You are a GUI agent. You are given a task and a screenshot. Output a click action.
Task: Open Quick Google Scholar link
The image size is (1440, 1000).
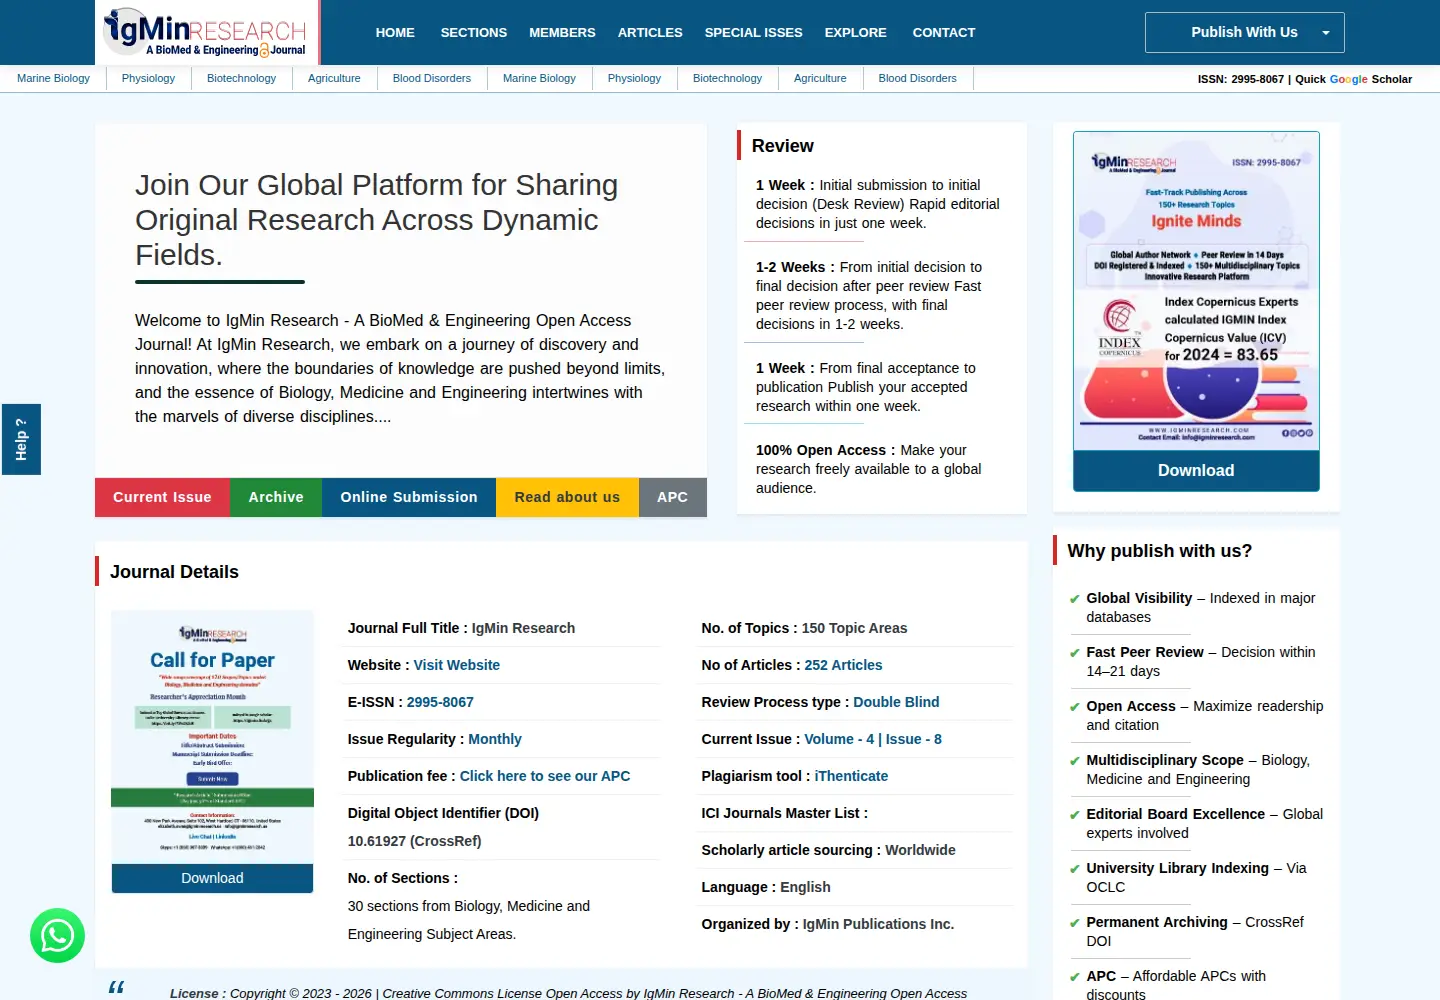tap(1353, 79)
